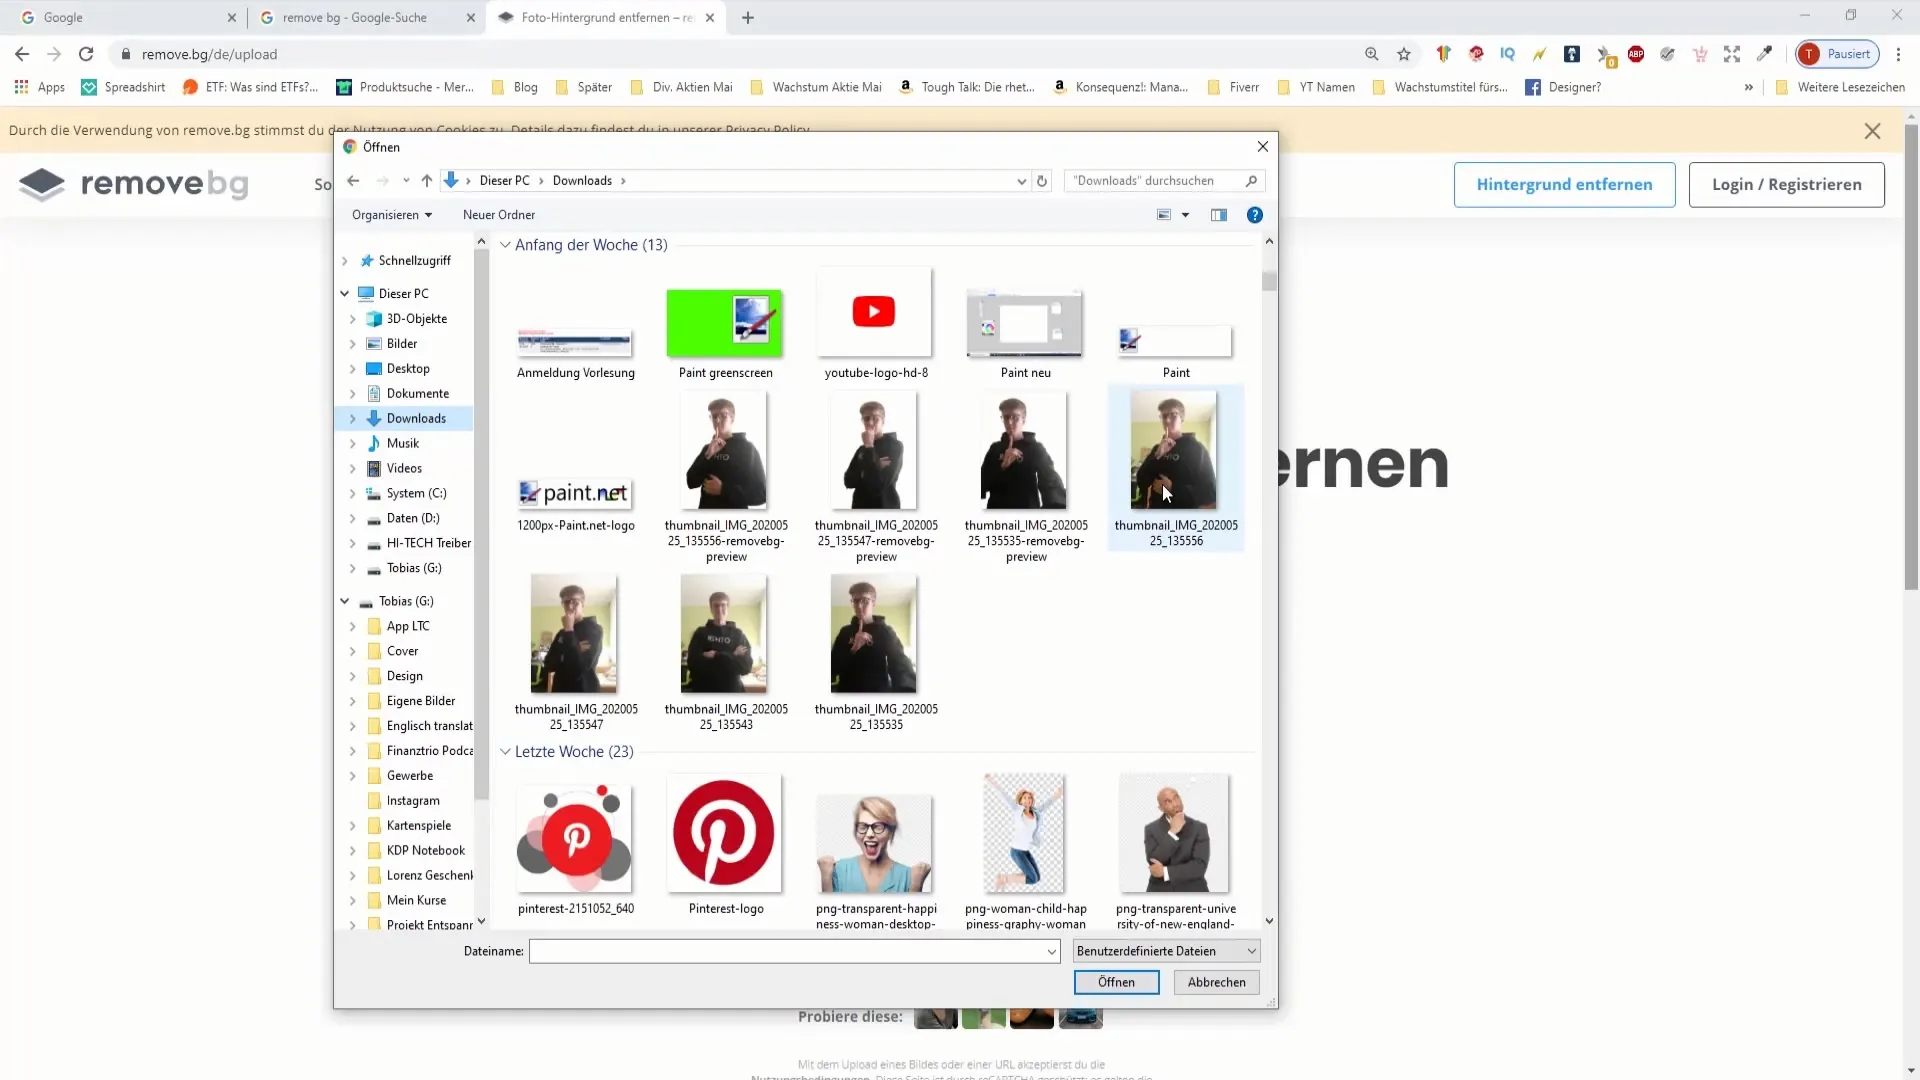
Task: Select Eigene Bilder folder in tree
Action: pos(420,701)
